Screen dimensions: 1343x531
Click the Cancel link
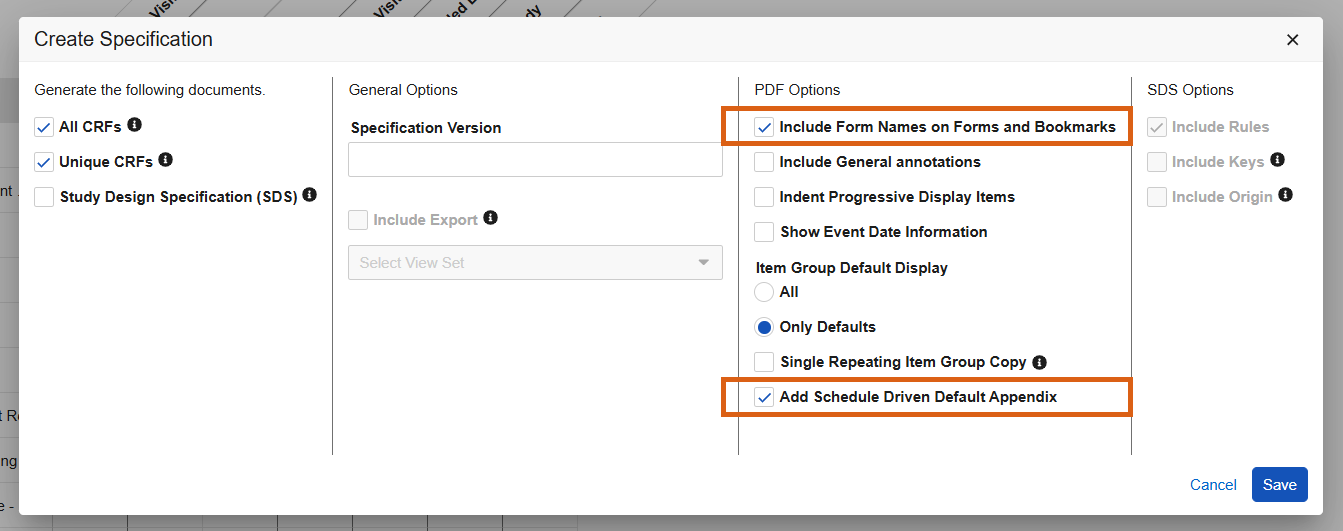coord(1213,485)
